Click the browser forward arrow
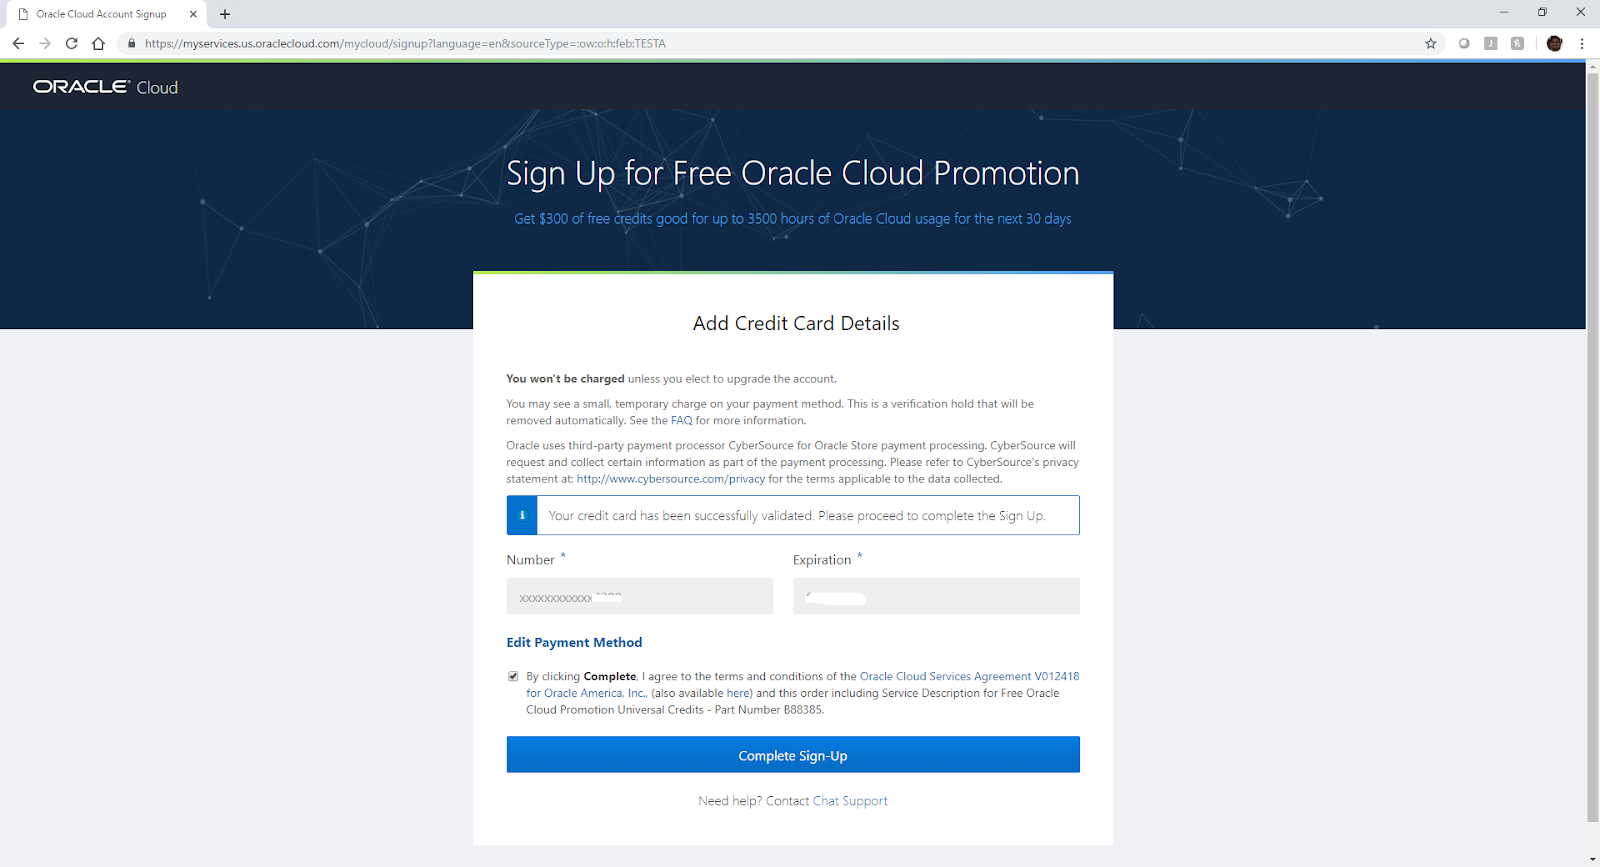This screenshot has width=1600, height=867. pyautogui.click(x=45, y=43)
